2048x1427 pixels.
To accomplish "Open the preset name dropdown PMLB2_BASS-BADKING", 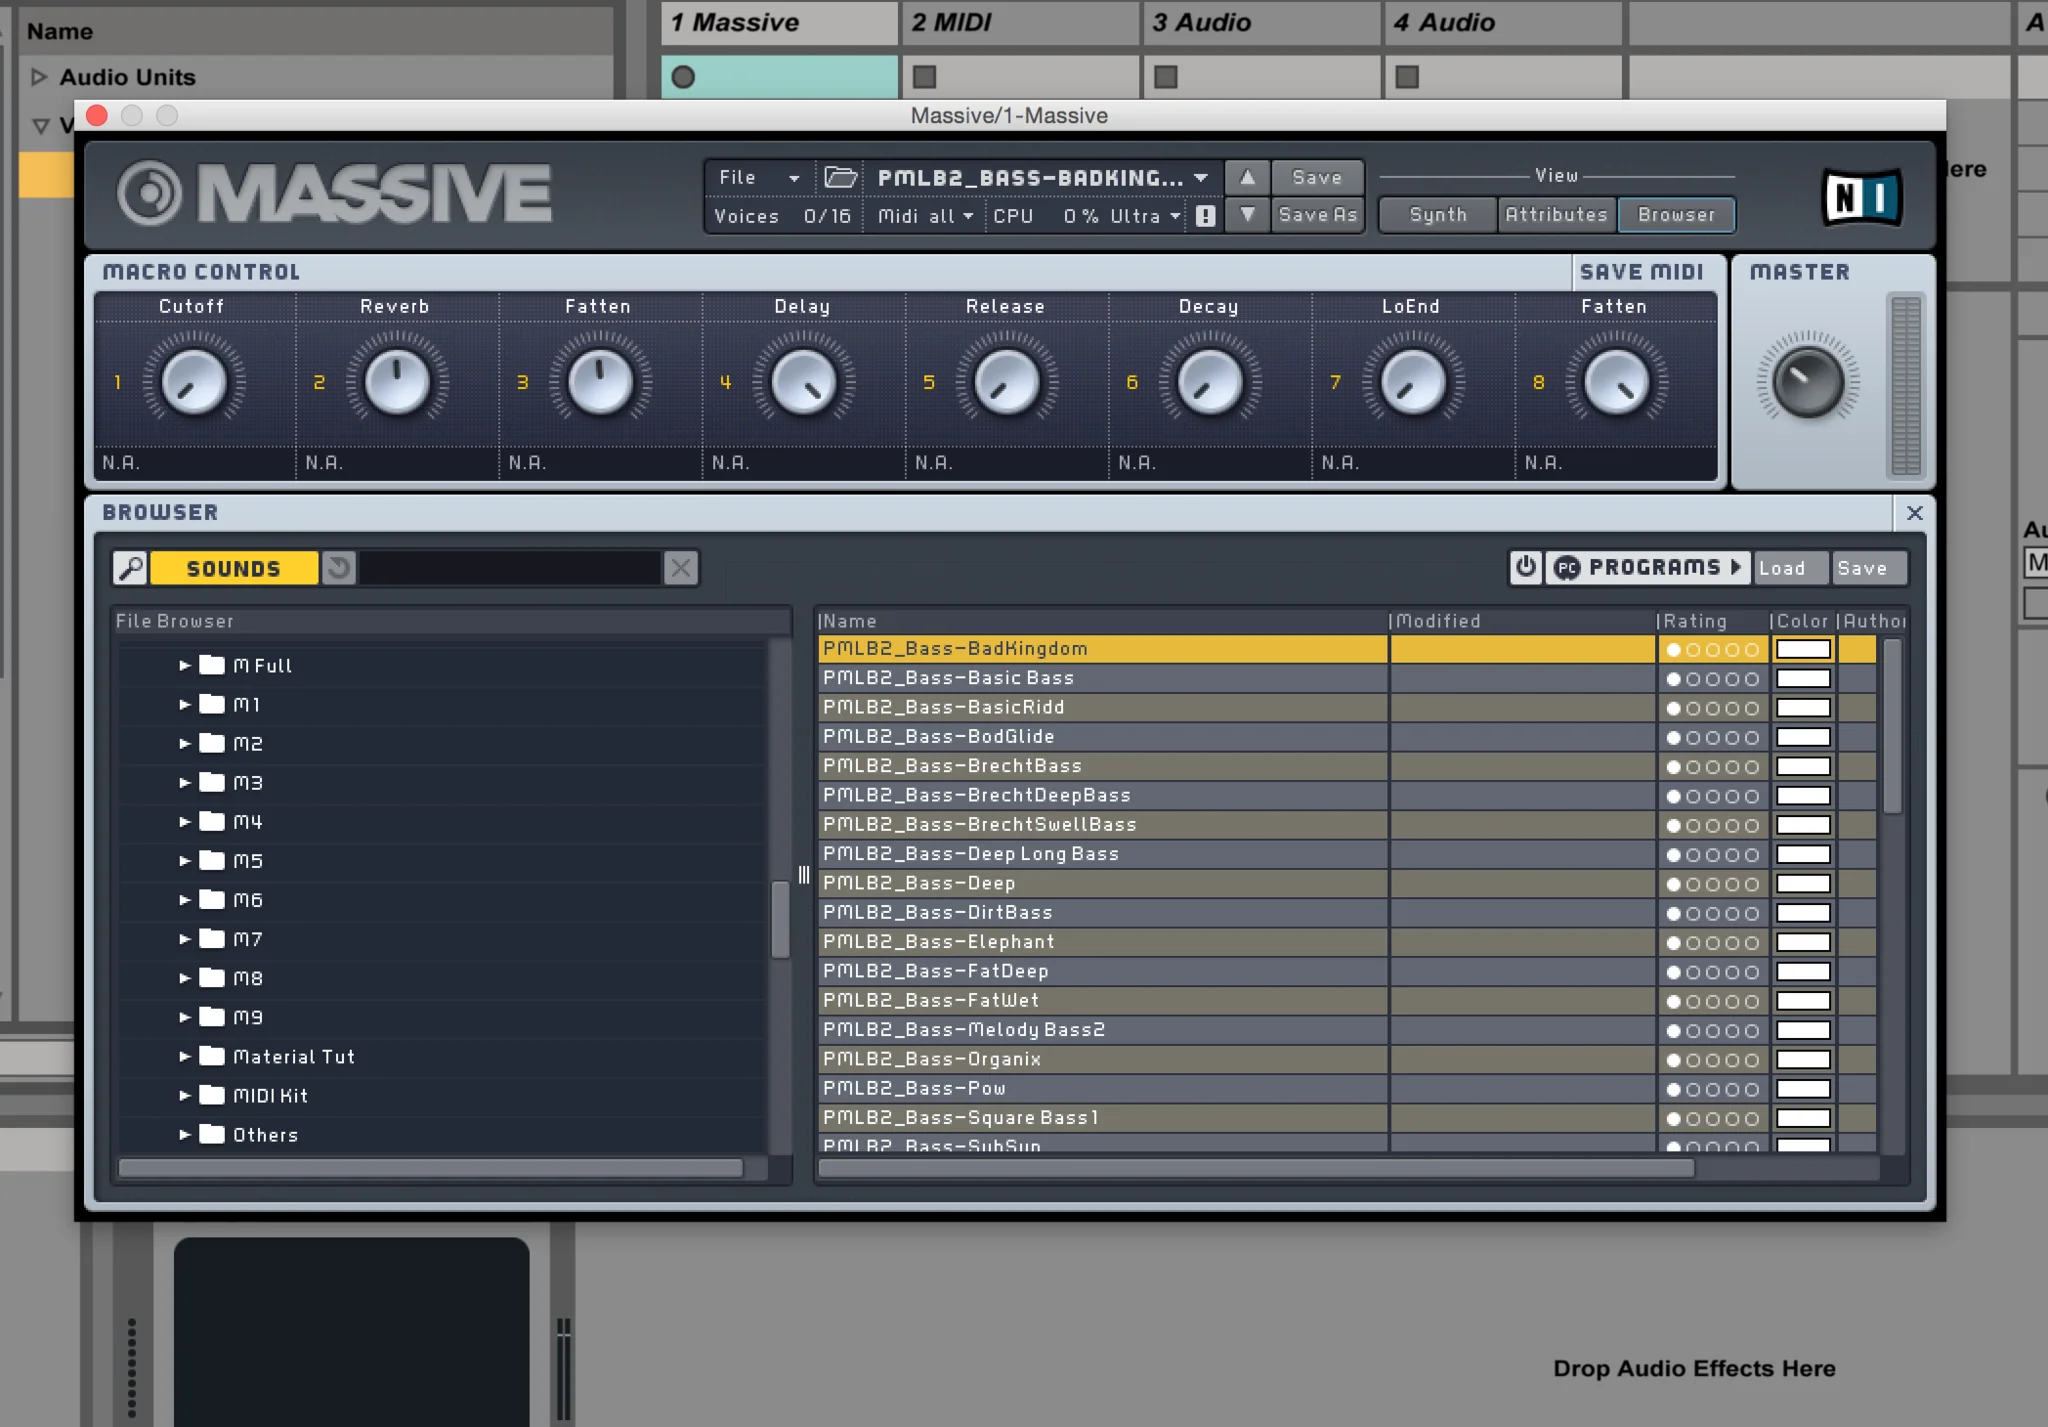I will click(x=1042, y=178).
